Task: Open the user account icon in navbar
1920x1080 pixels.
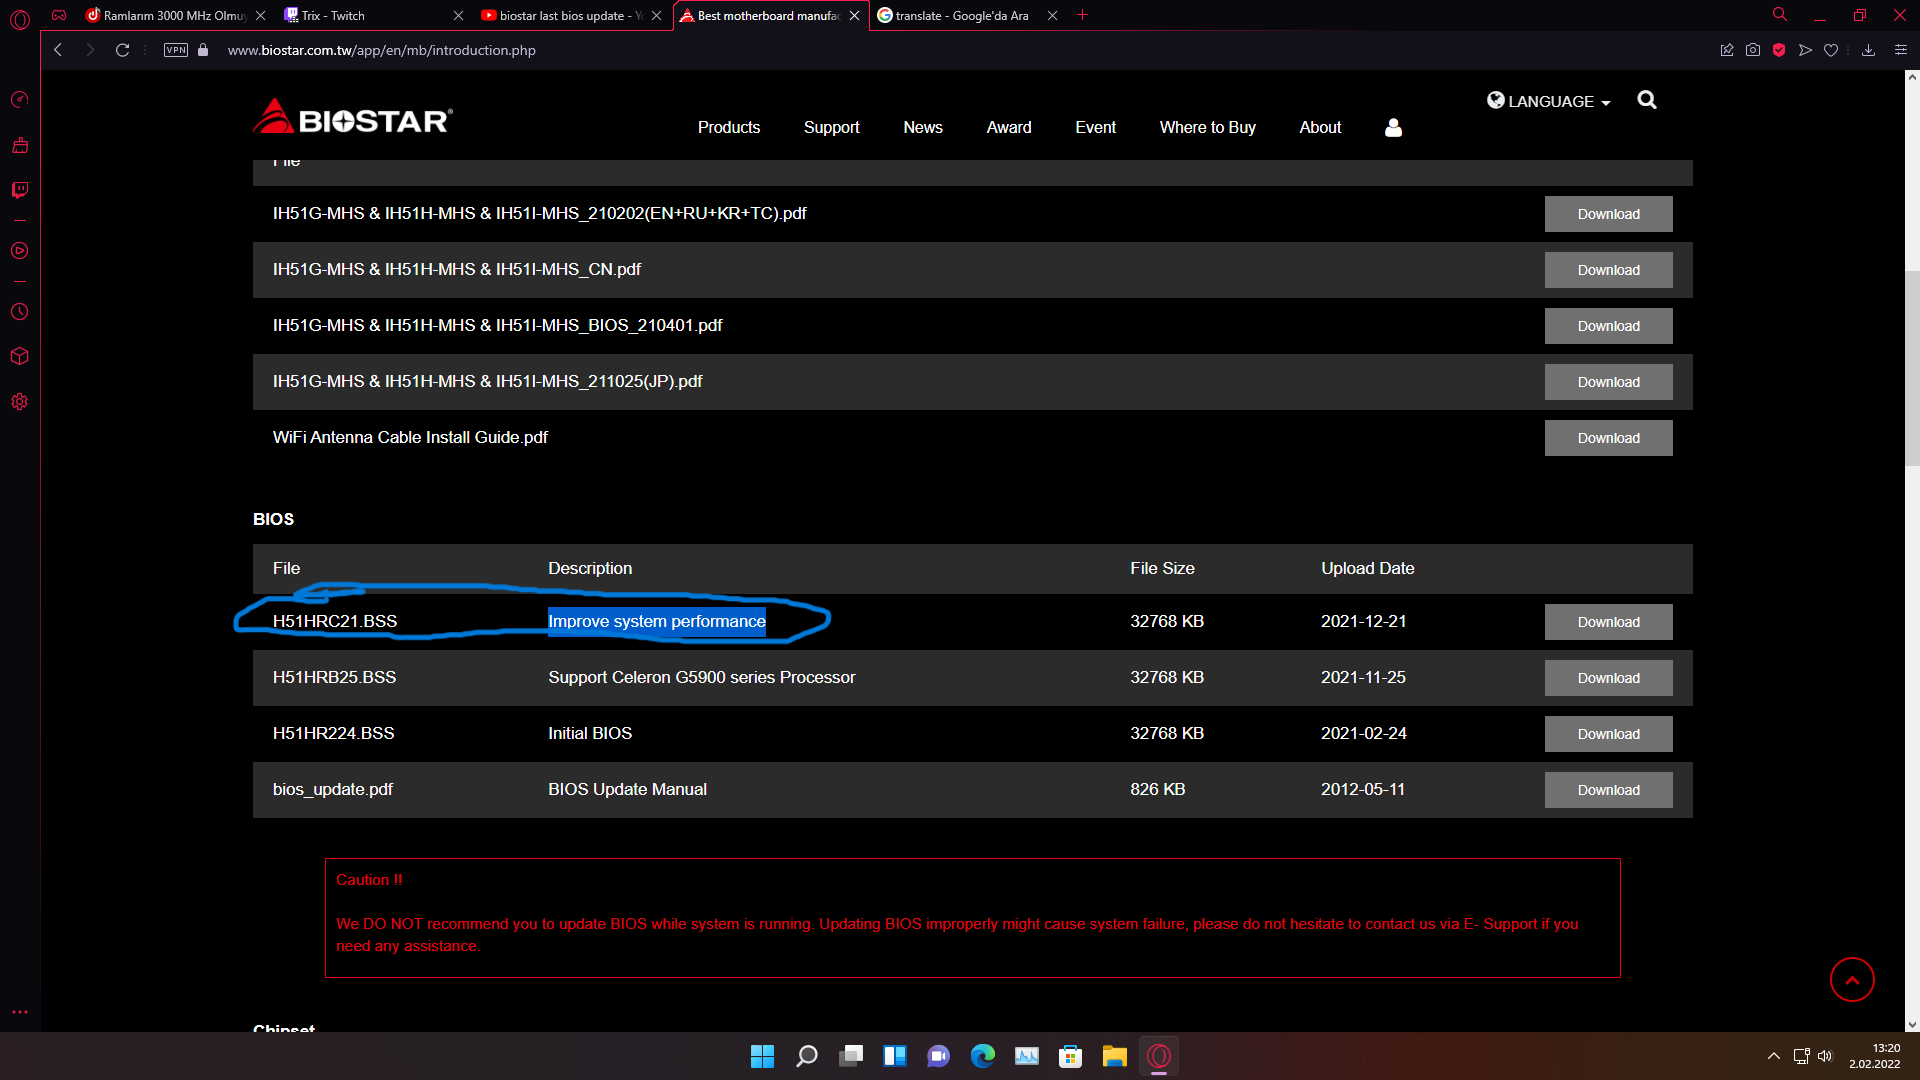Action: [x=1393, y=128]
